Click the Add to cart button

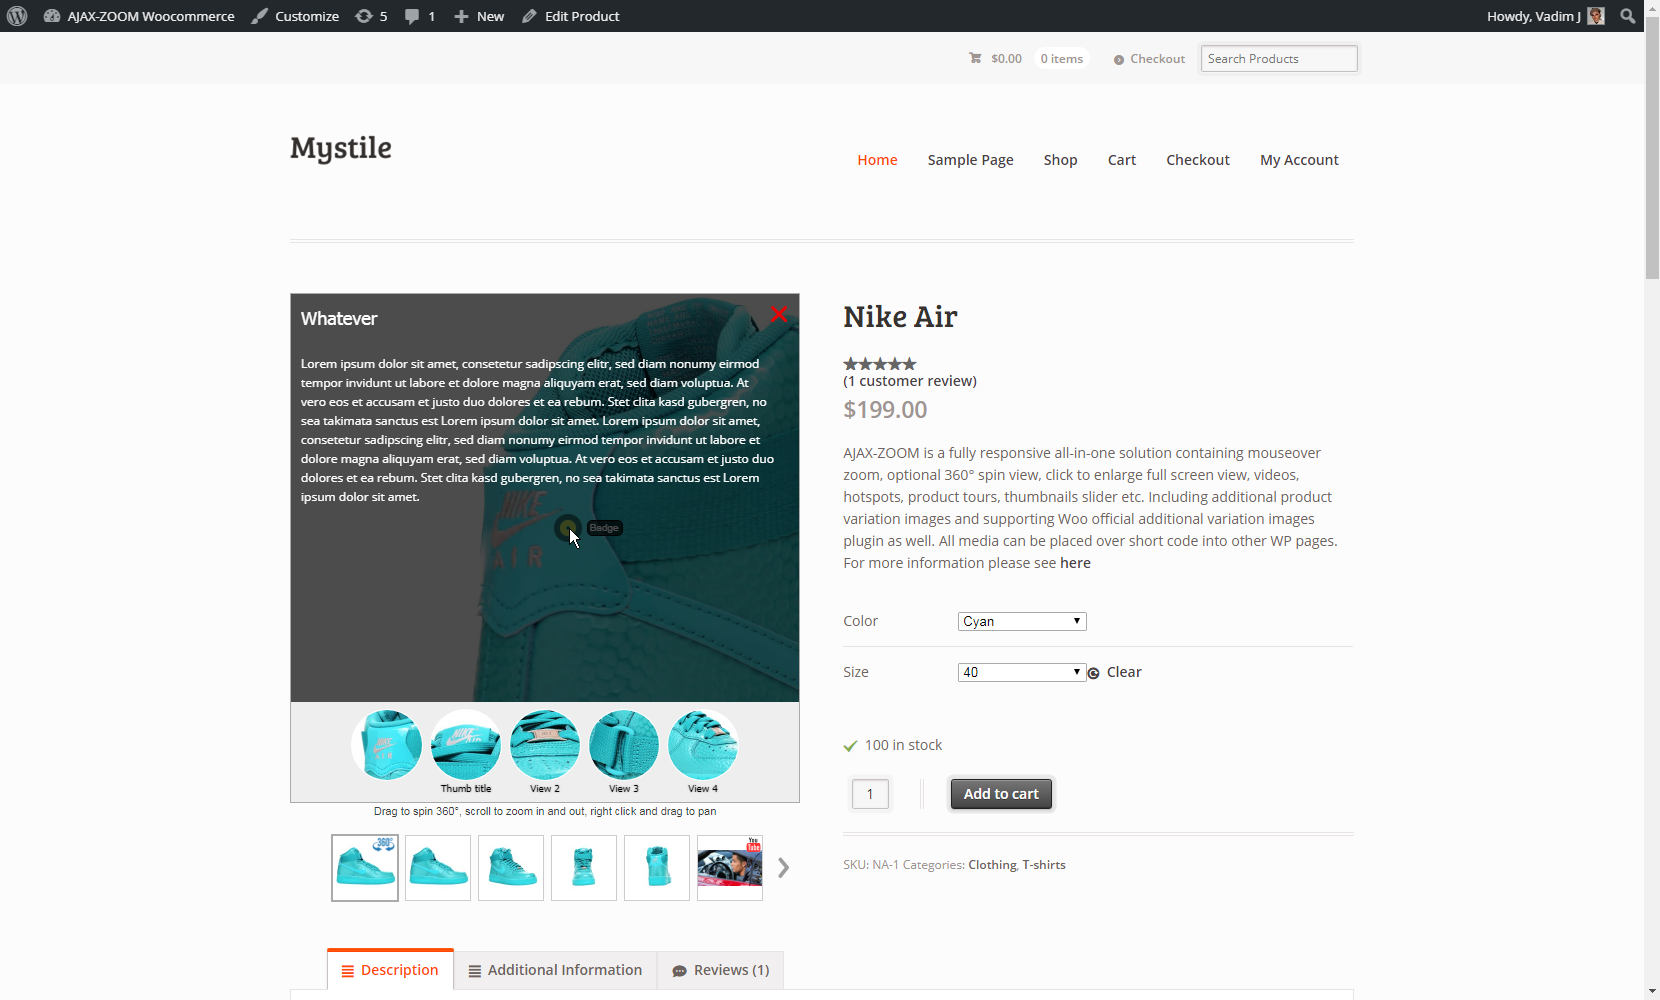tap(1001, 794)
